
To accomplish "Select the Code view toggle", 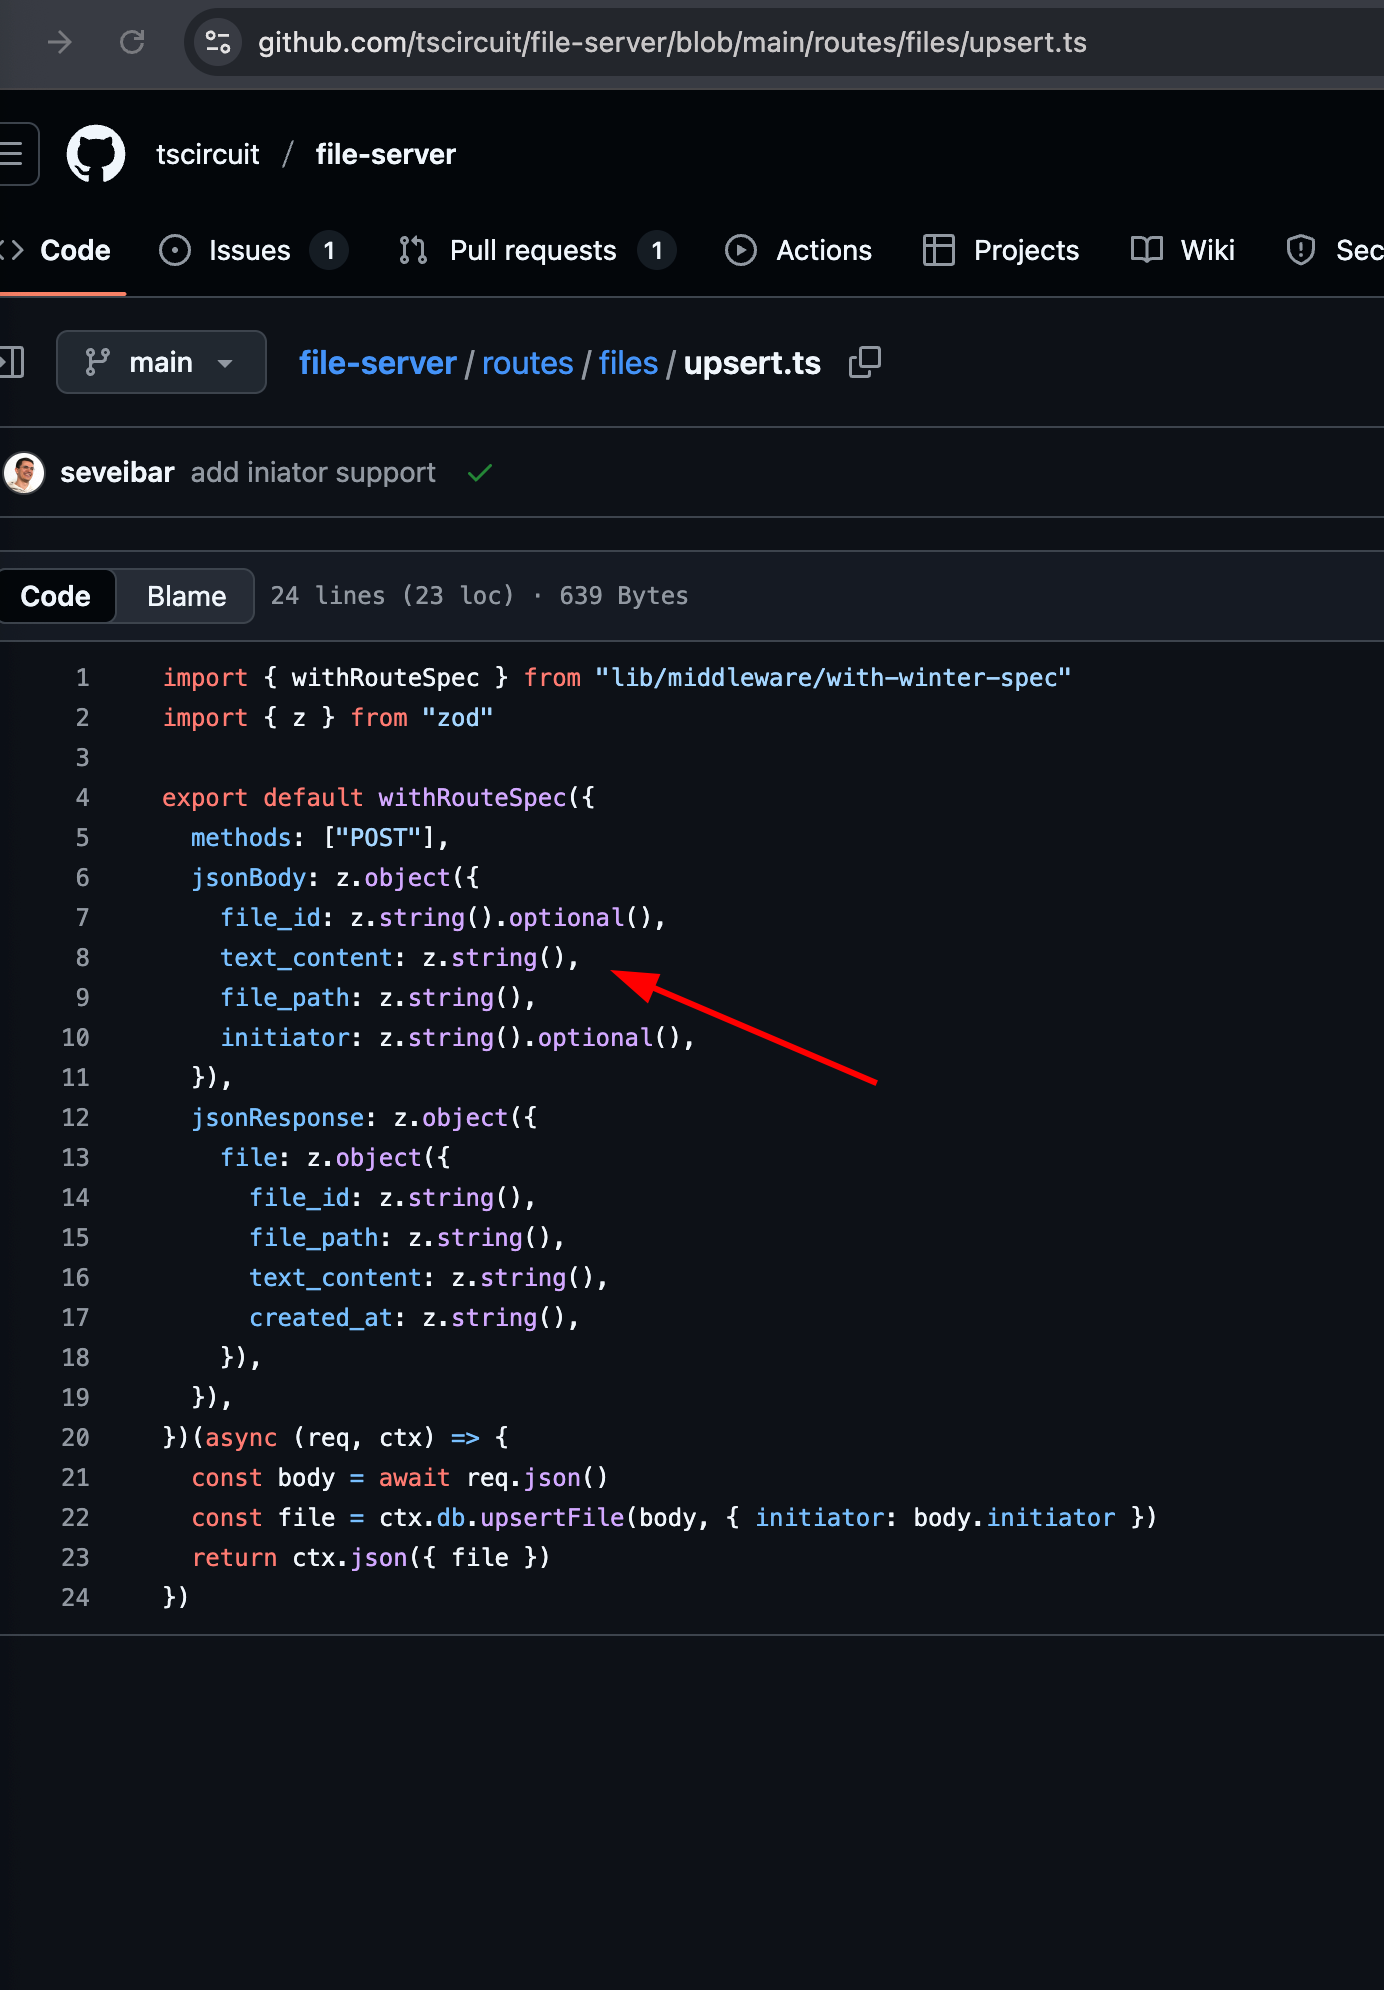I will (56, 596).
